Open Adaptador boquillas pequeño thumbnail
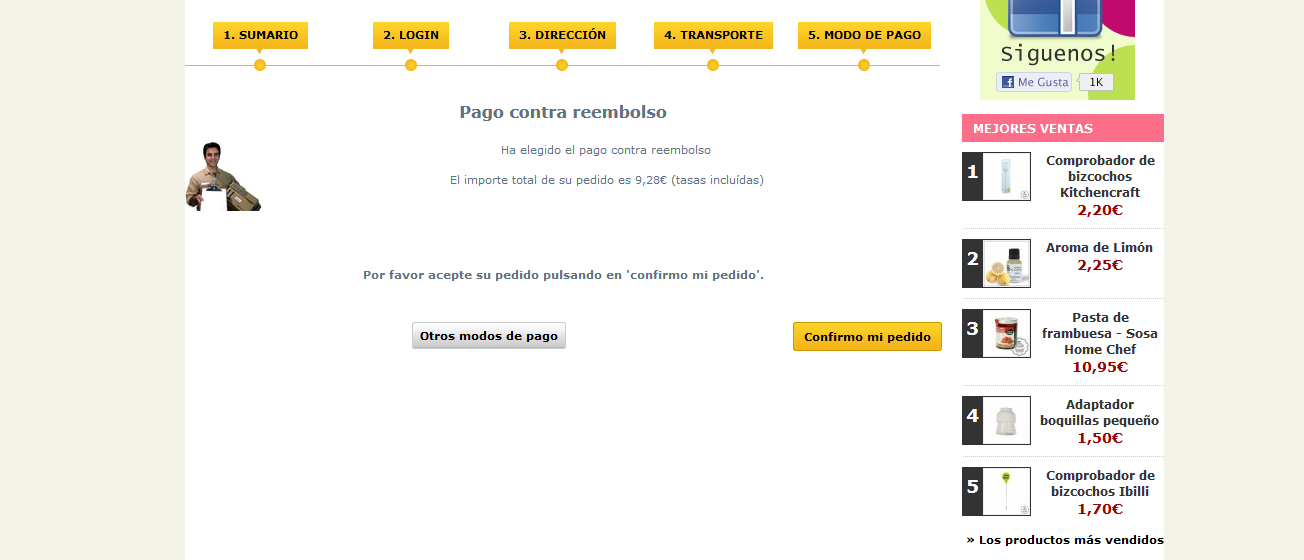 pyautogui.click(x=1007, y=421)
